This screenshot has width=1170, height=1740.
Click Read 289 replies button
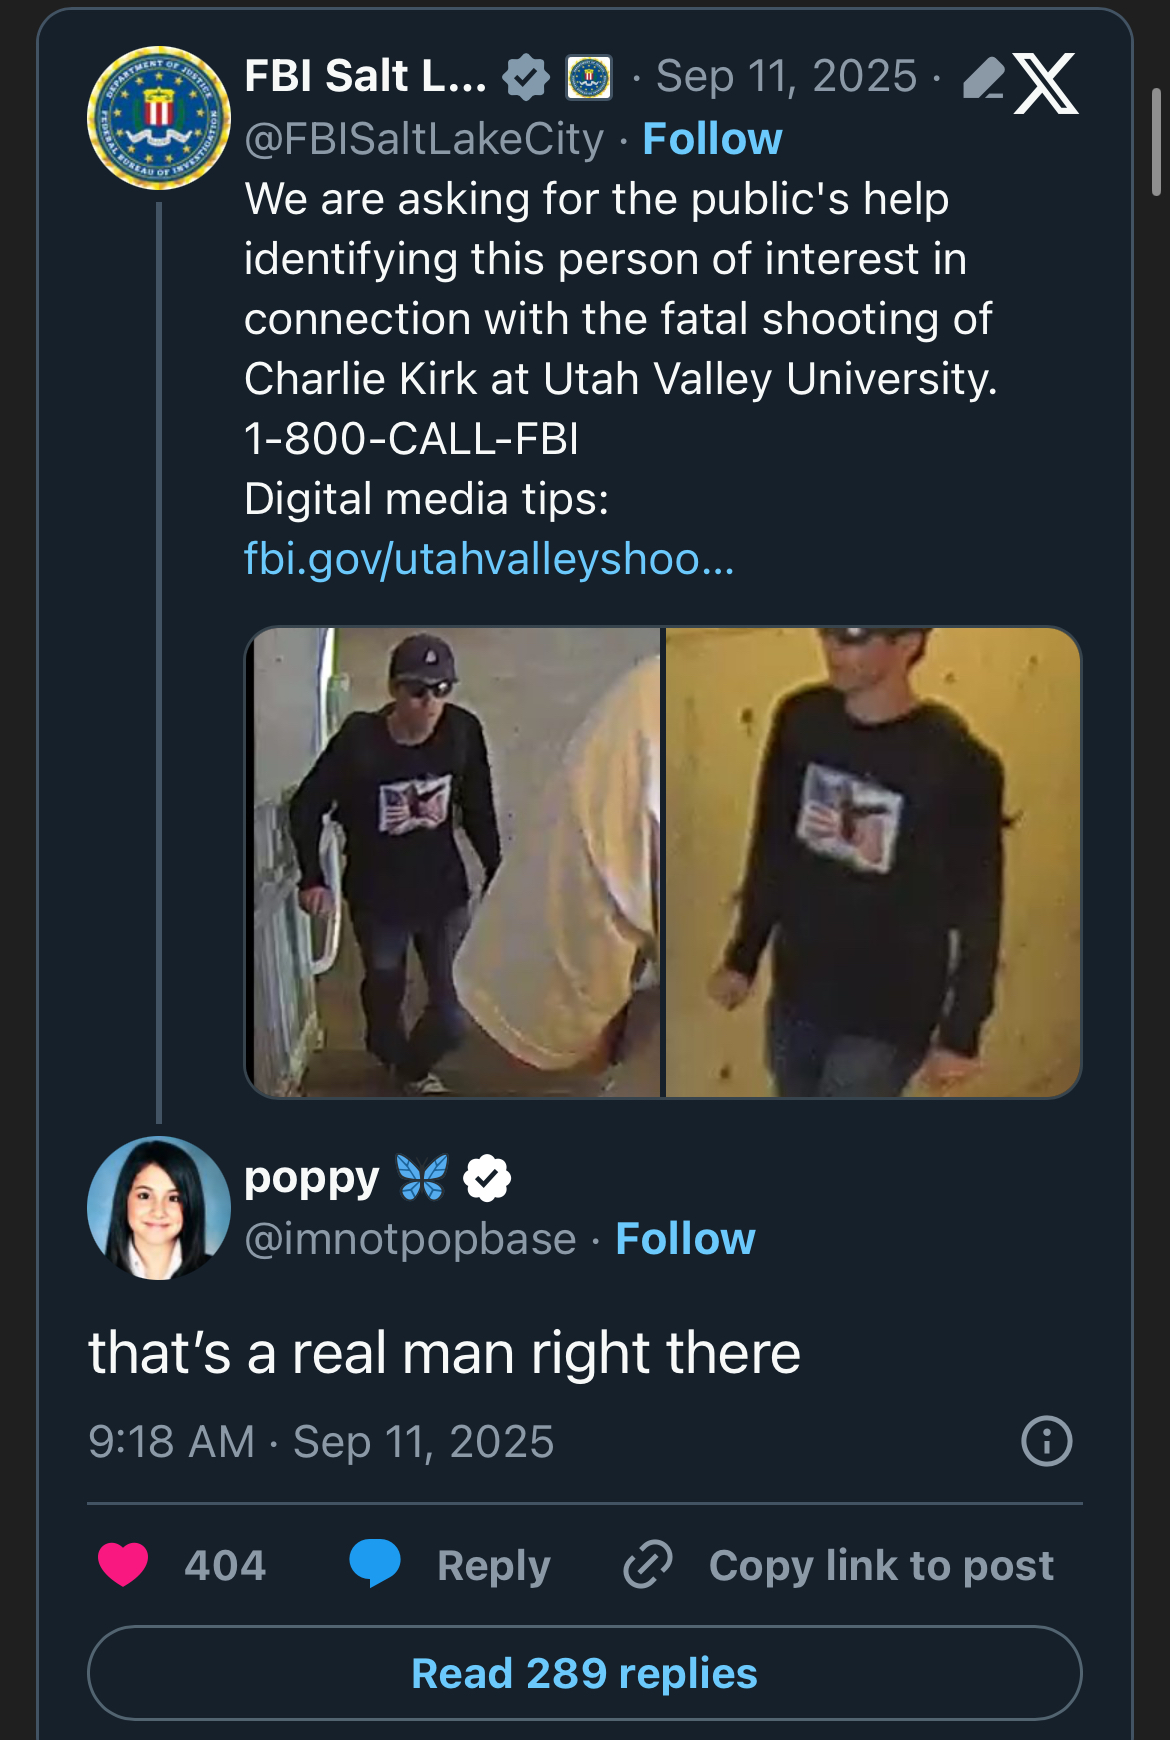point(584,1673)
